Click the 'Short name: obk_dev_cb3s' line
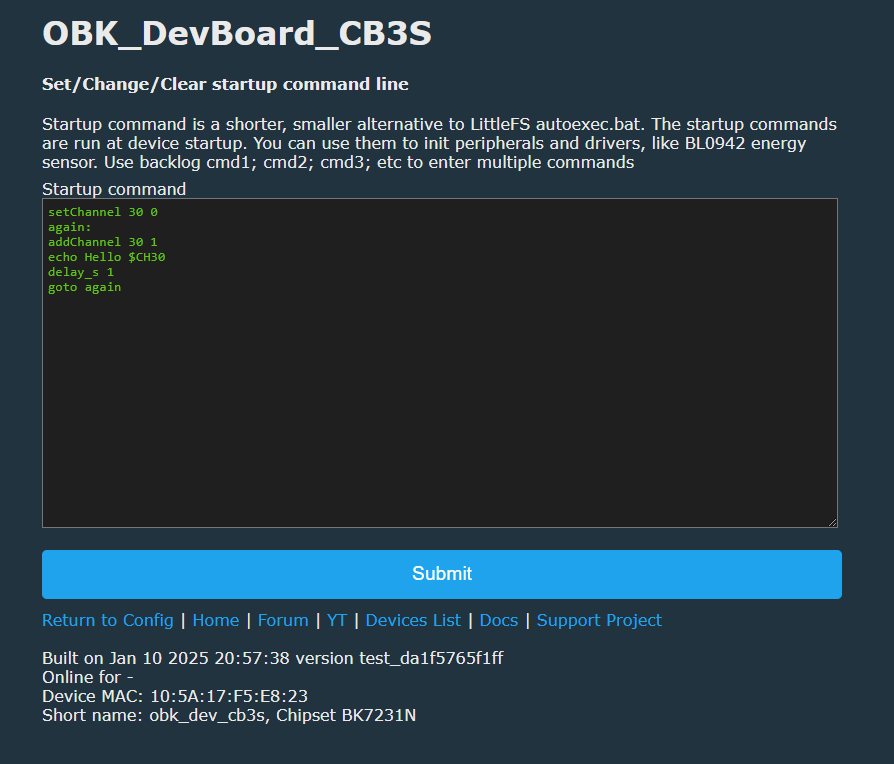This screenshot has height=764, width=894. [x=229, y=716]
